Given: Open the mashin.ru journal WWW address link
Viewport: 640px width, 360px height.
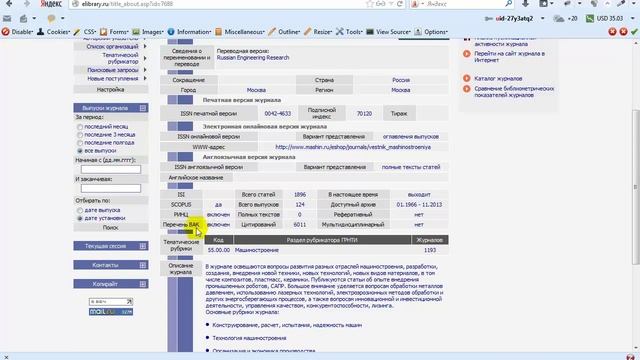Looking at the screenshot, I should click(353, 147).
